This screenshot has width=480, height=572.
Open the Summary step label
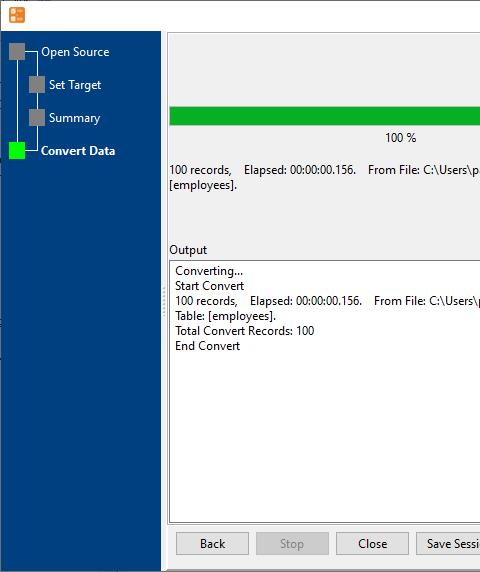74,118
